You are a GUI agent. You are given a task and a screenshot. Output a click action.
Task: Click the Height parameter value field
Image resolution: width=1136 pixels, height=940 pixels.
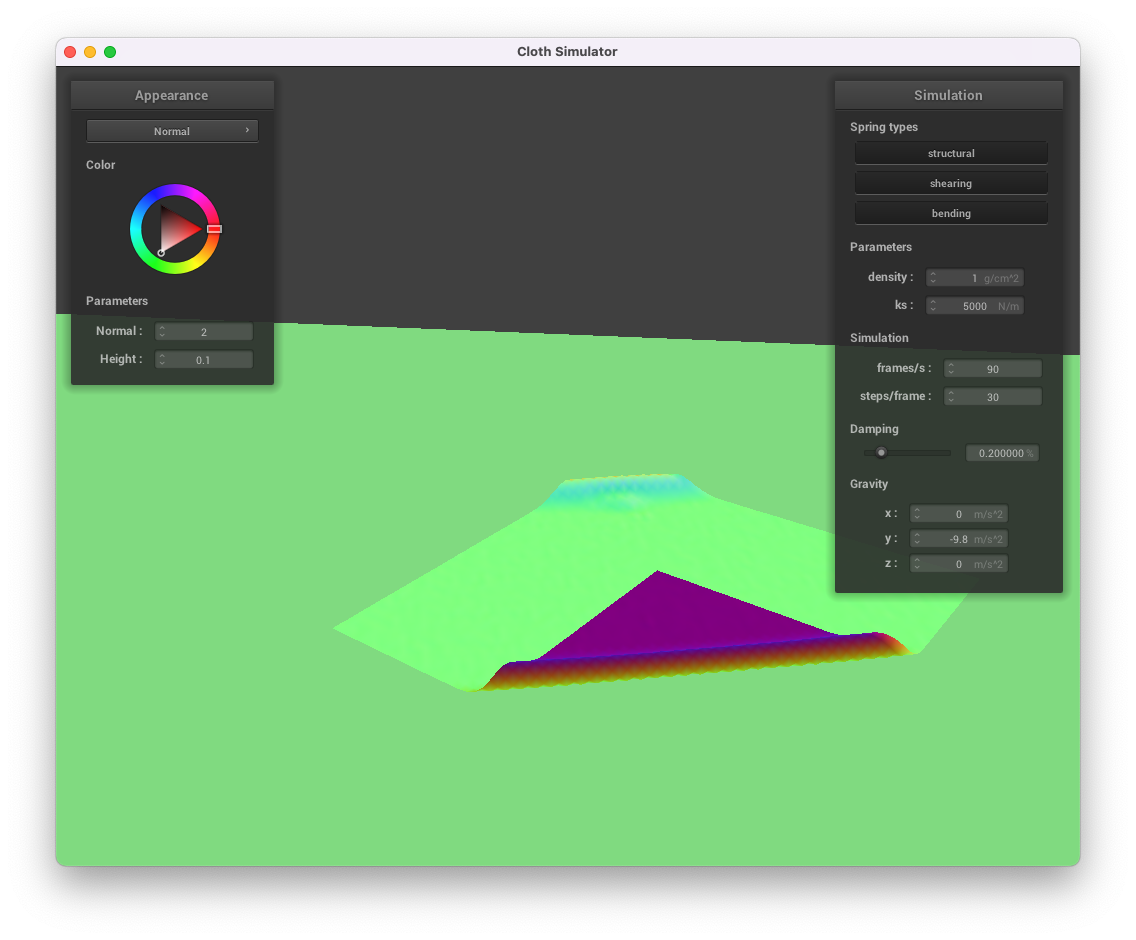tap(204, 359)
